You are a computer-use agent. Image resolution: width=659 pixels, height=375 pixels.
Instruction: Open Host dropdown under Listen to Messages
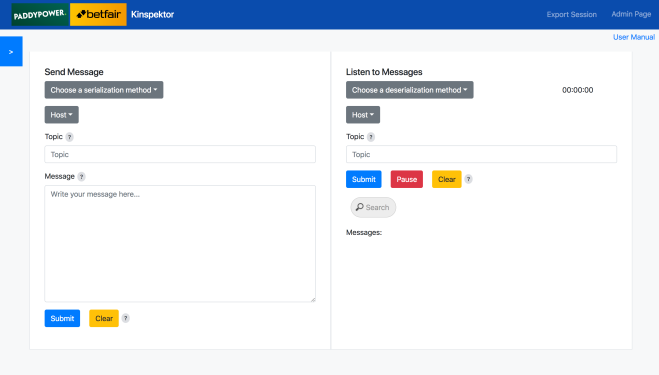pyautogui.click(x=363, y=115)
